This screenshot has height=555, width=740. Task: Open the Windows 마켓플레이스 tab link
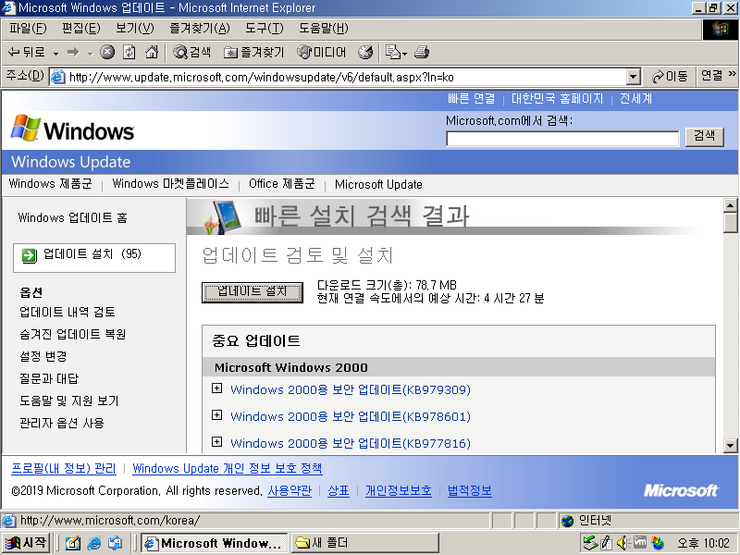coord(170,184)
